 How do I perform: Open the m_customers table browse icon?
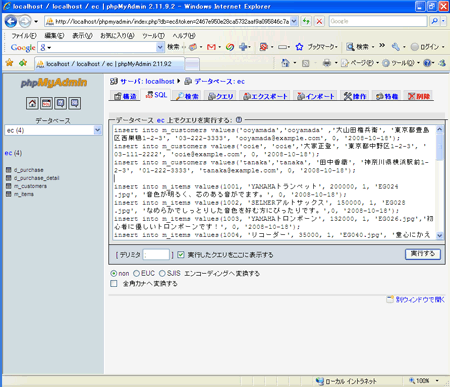(9, 186)
